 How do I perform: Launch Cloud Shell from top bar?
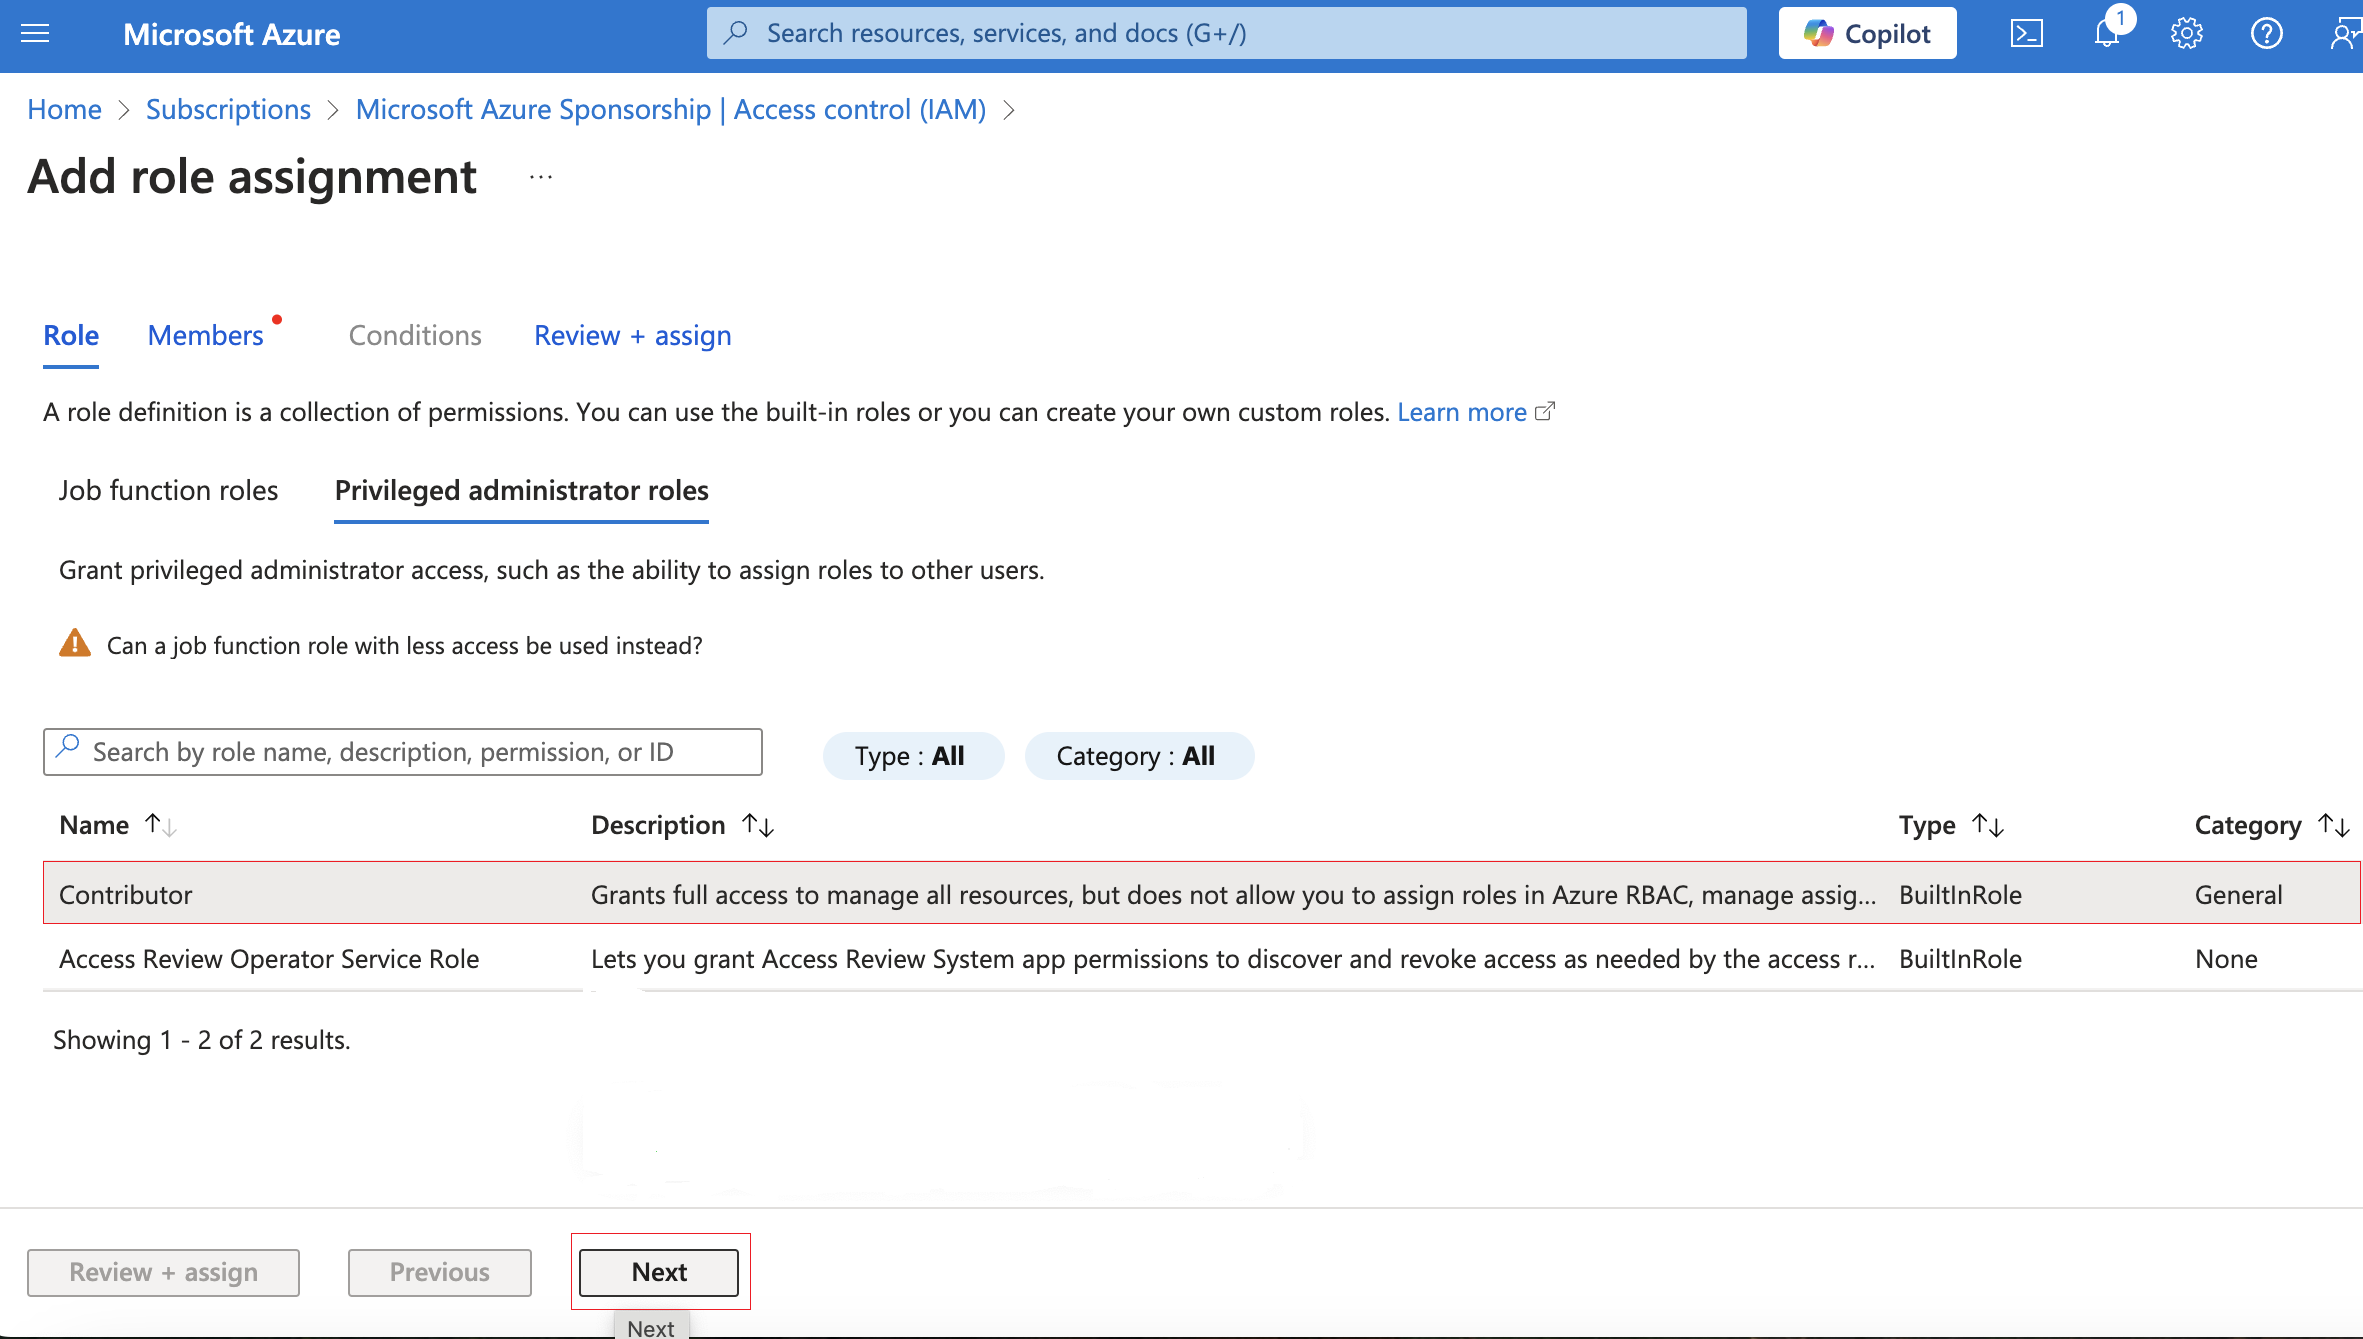[x=2026, y=34]
